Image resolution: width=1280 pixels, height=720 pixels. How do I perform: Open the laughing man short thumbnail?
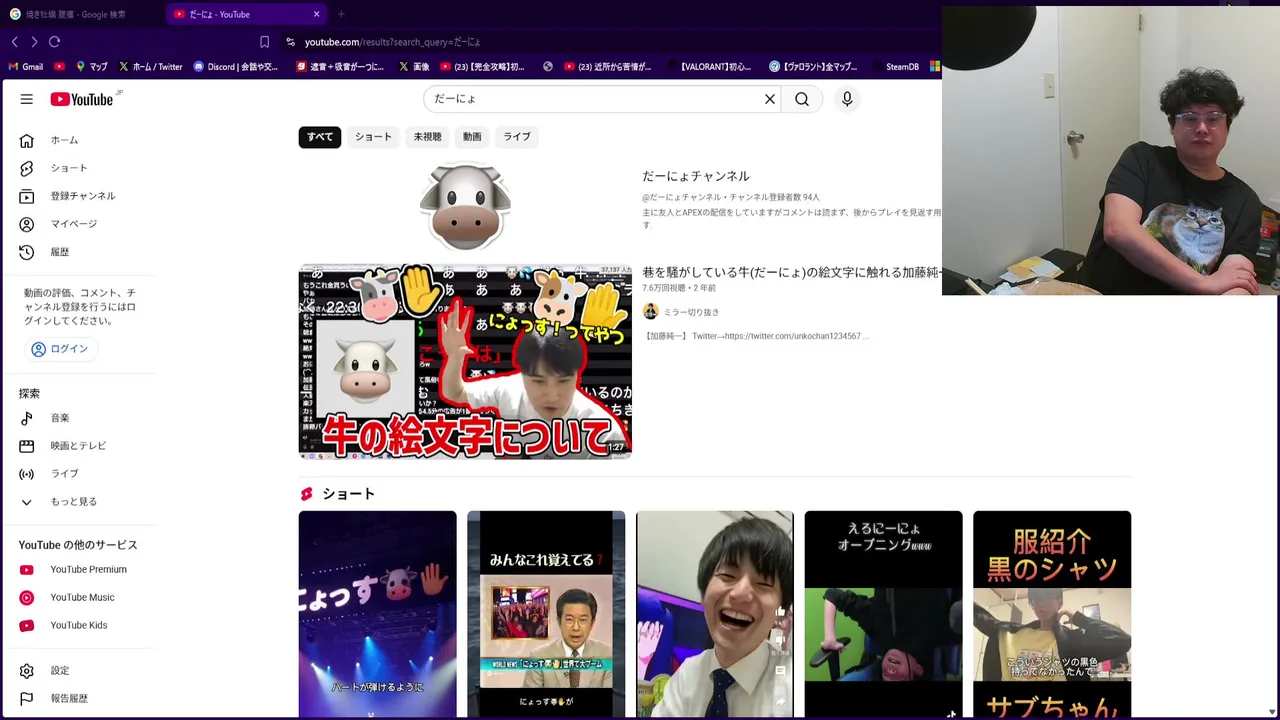point(714,614)
